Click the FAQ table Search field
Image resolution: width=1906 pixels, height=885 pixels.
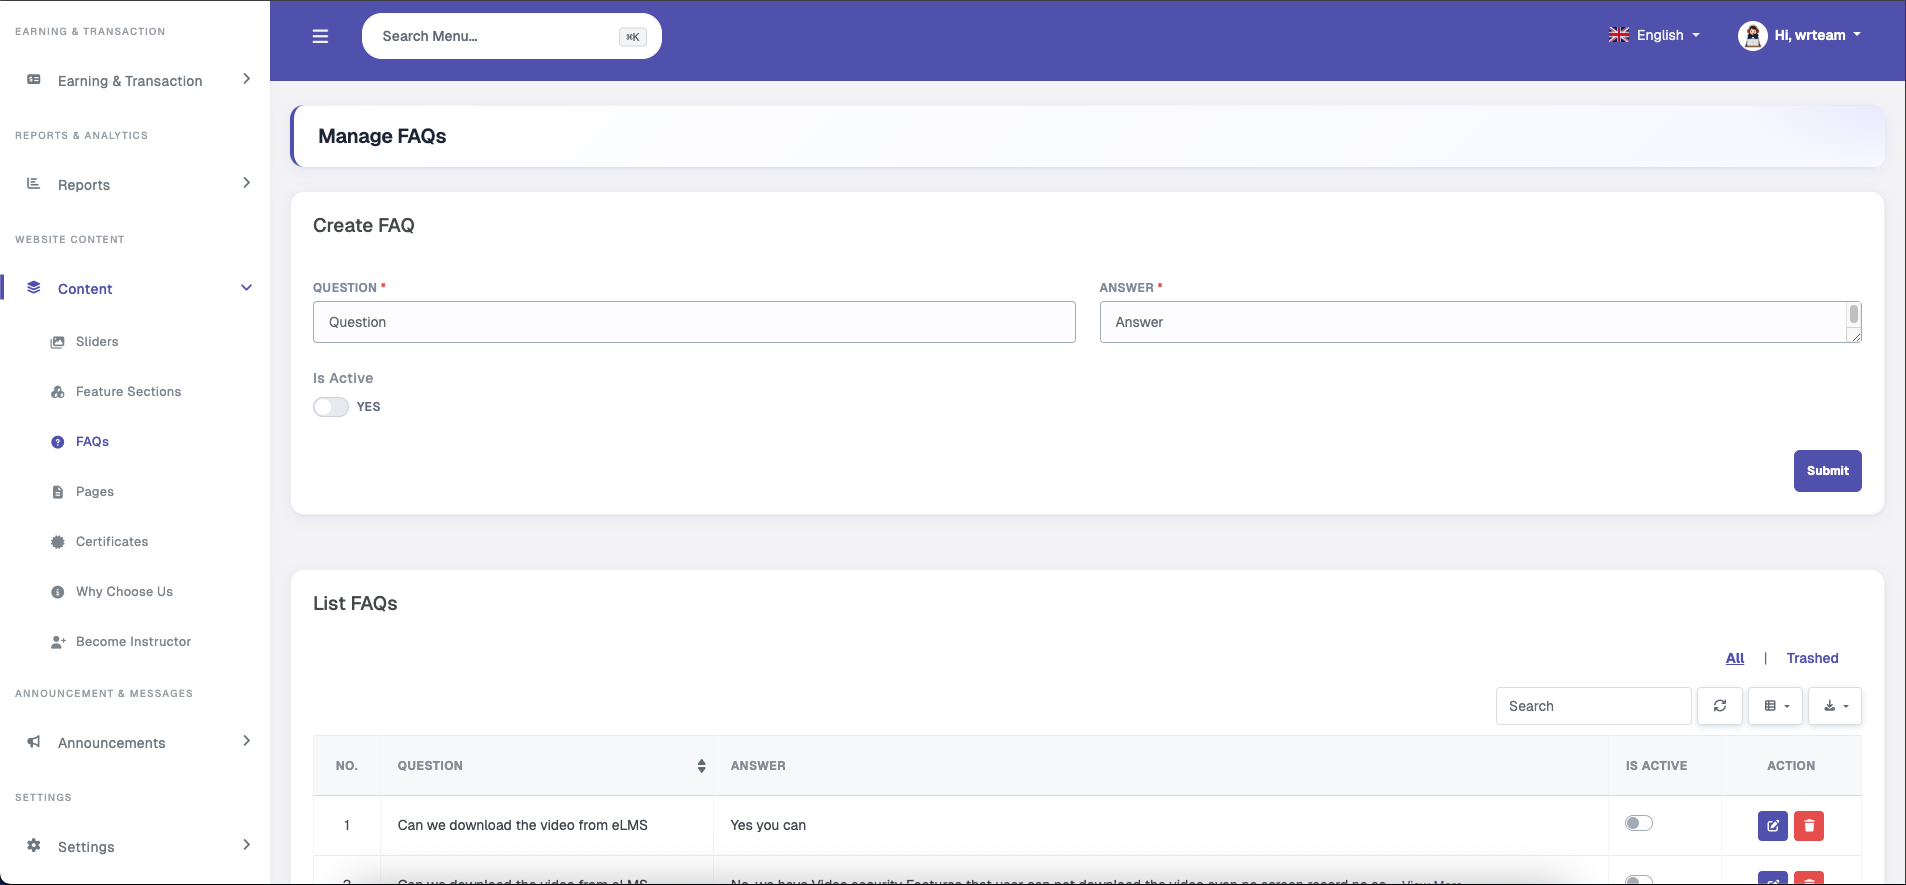tap(1594, 706)
